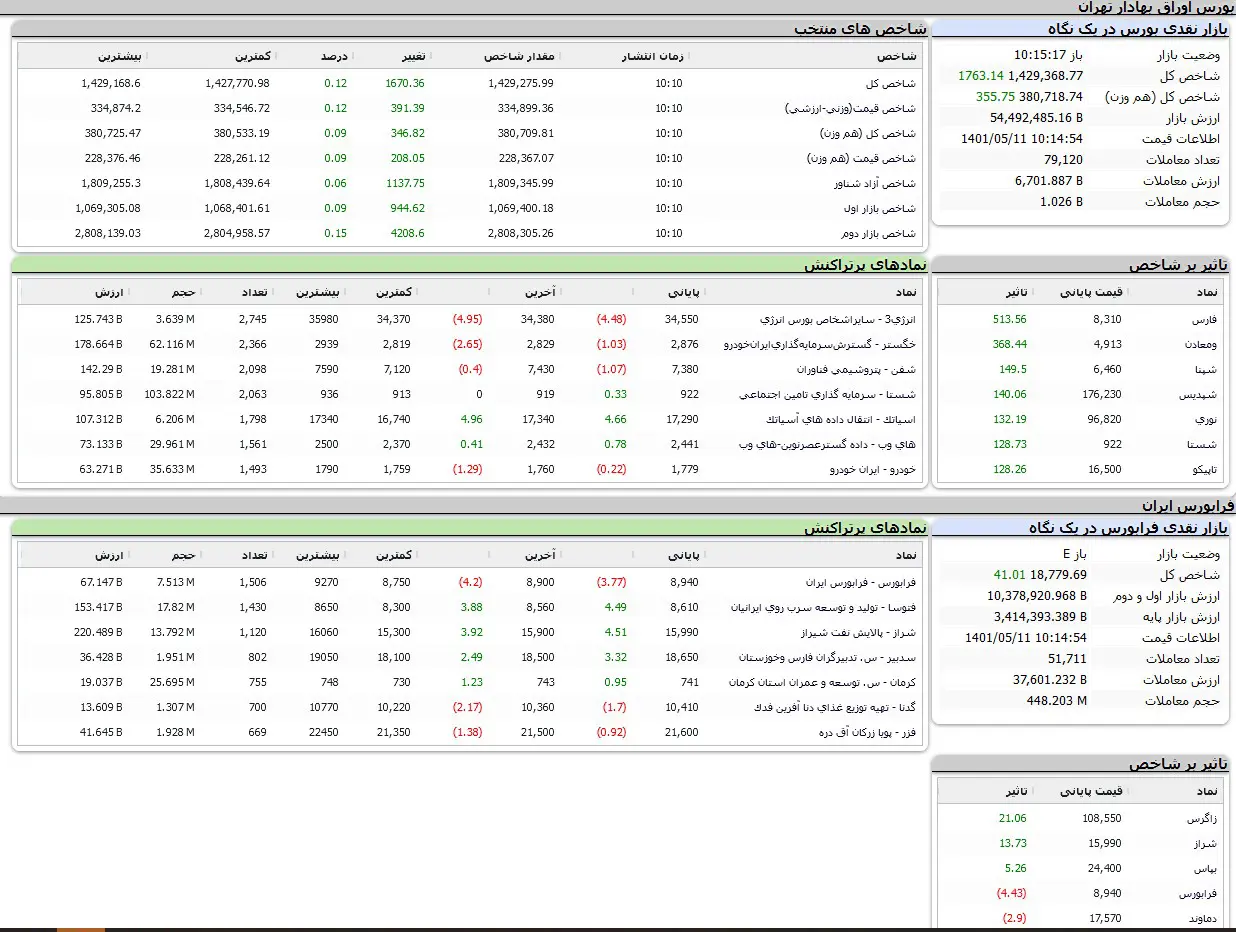The width and height of the screenshot is (1236, 932).
Task: Click the درصد column header in indices table
Action: click(x=334, y=56)
